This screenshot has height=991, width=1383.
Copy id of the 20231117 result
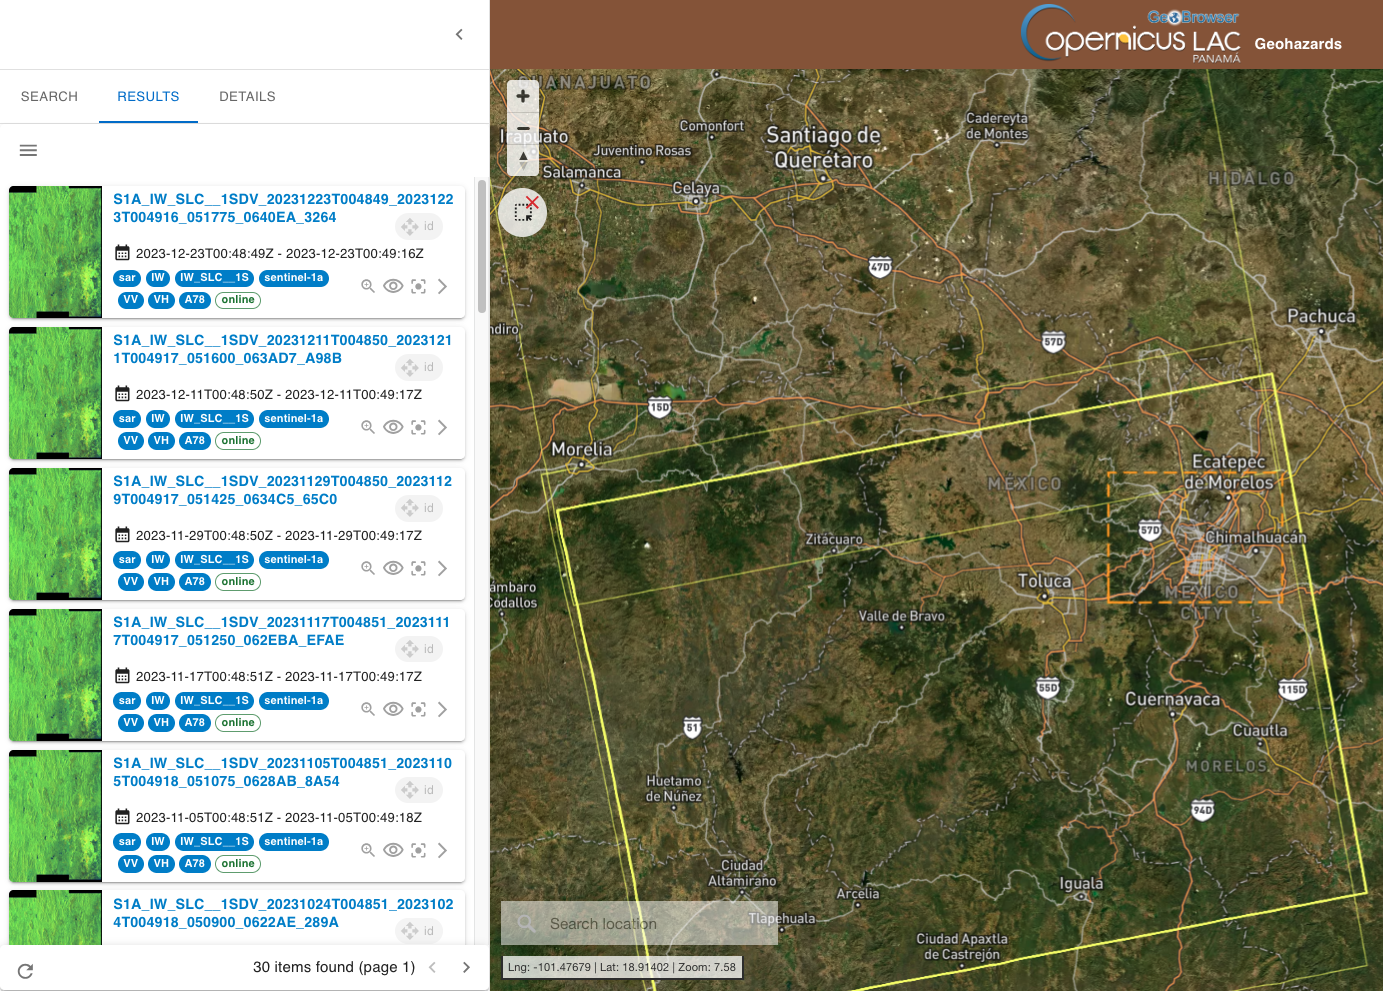tap(418, 650)
